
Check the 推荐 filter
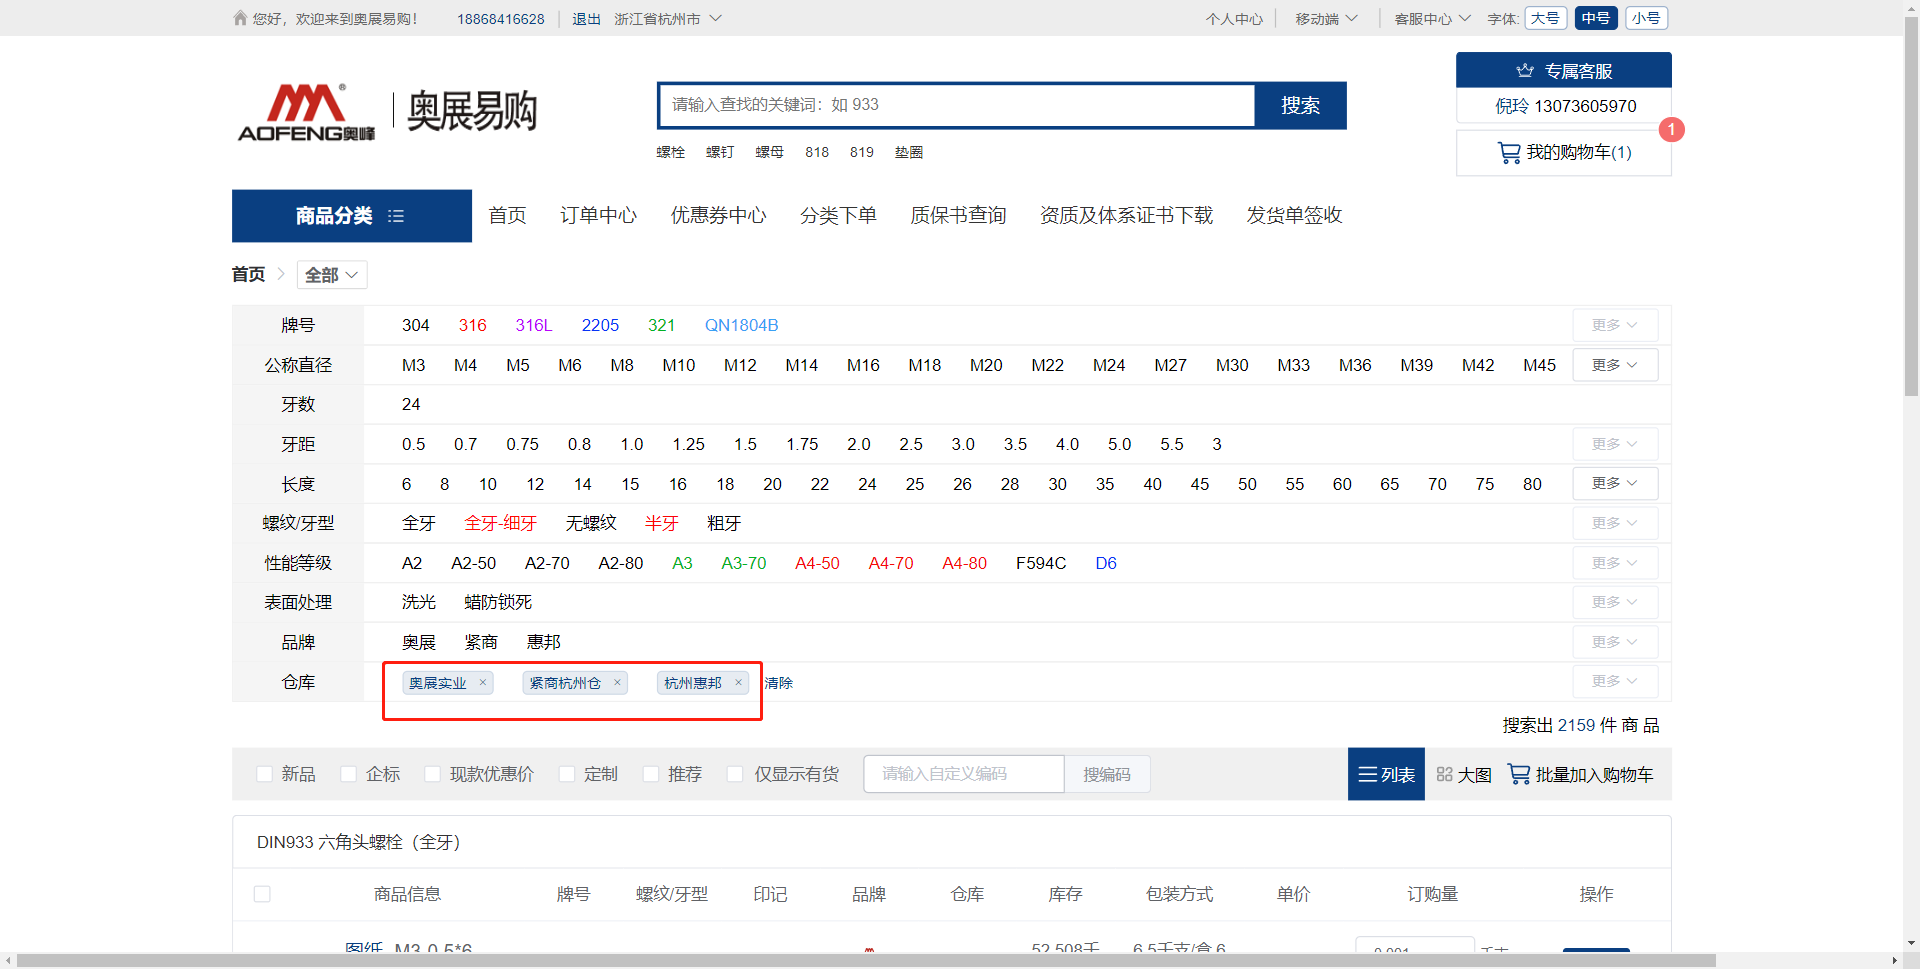[651, 774]
